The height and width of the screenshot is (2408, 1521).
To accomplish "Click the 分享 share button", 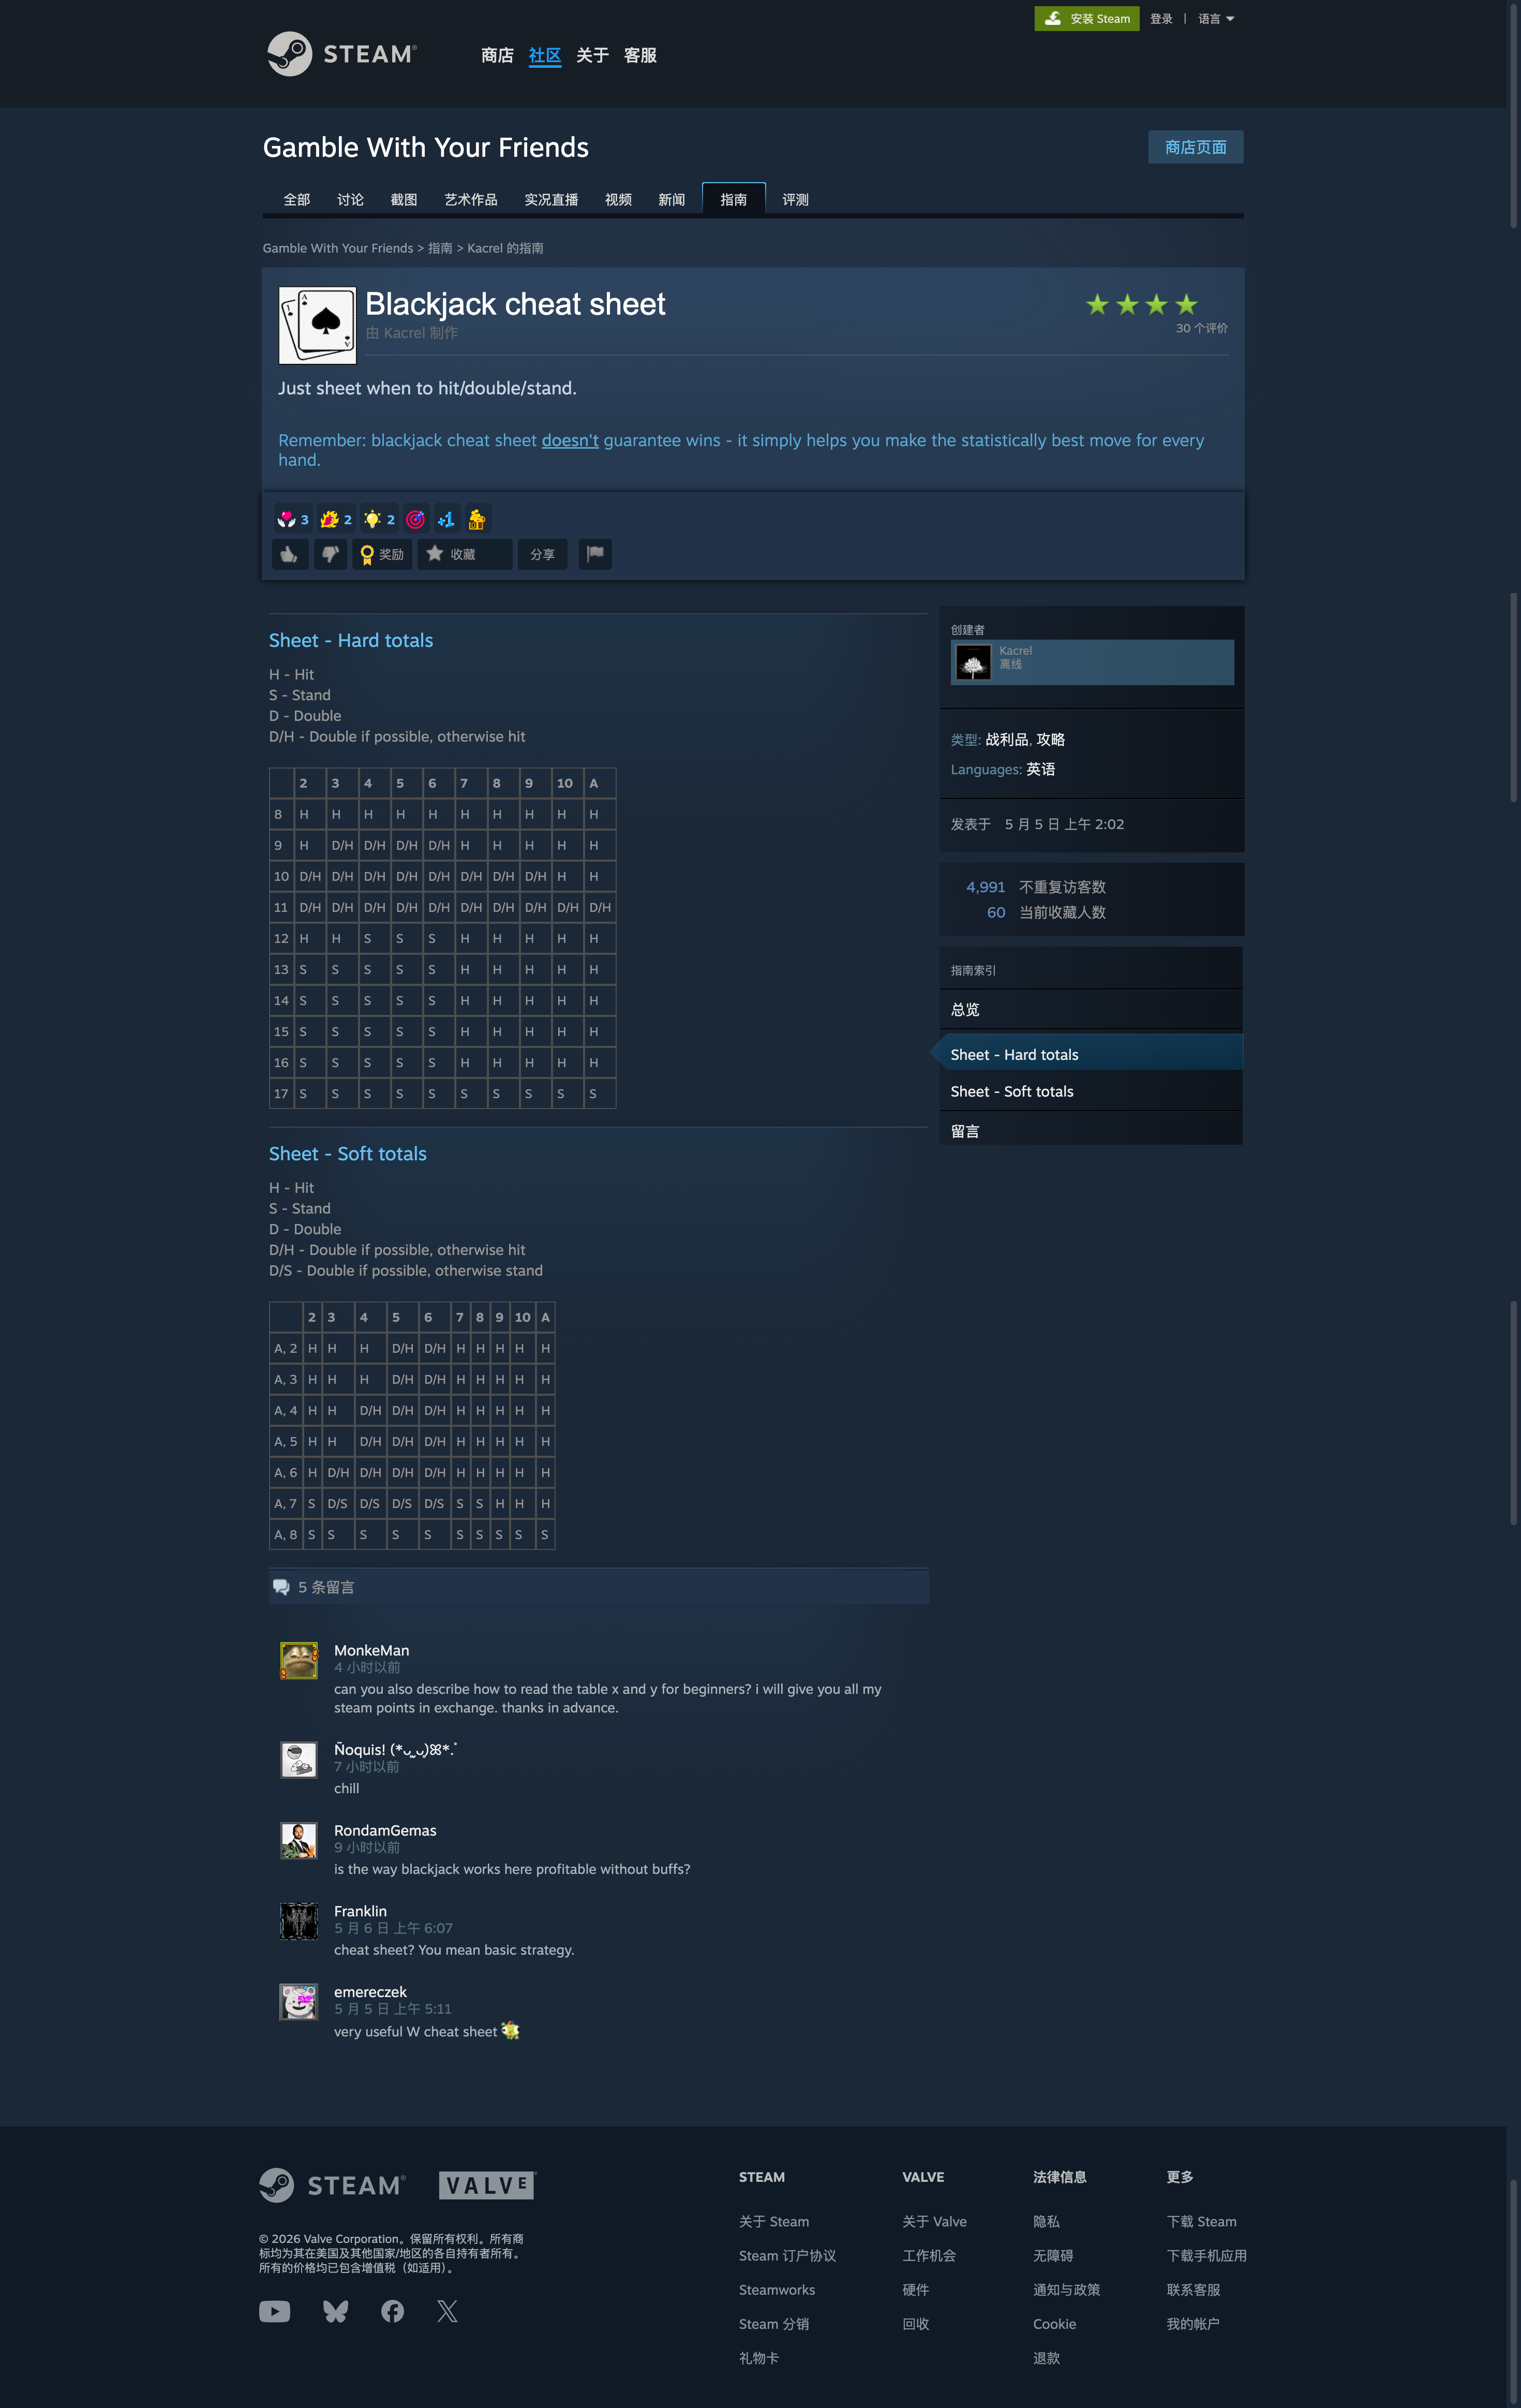I will [542, 554].
